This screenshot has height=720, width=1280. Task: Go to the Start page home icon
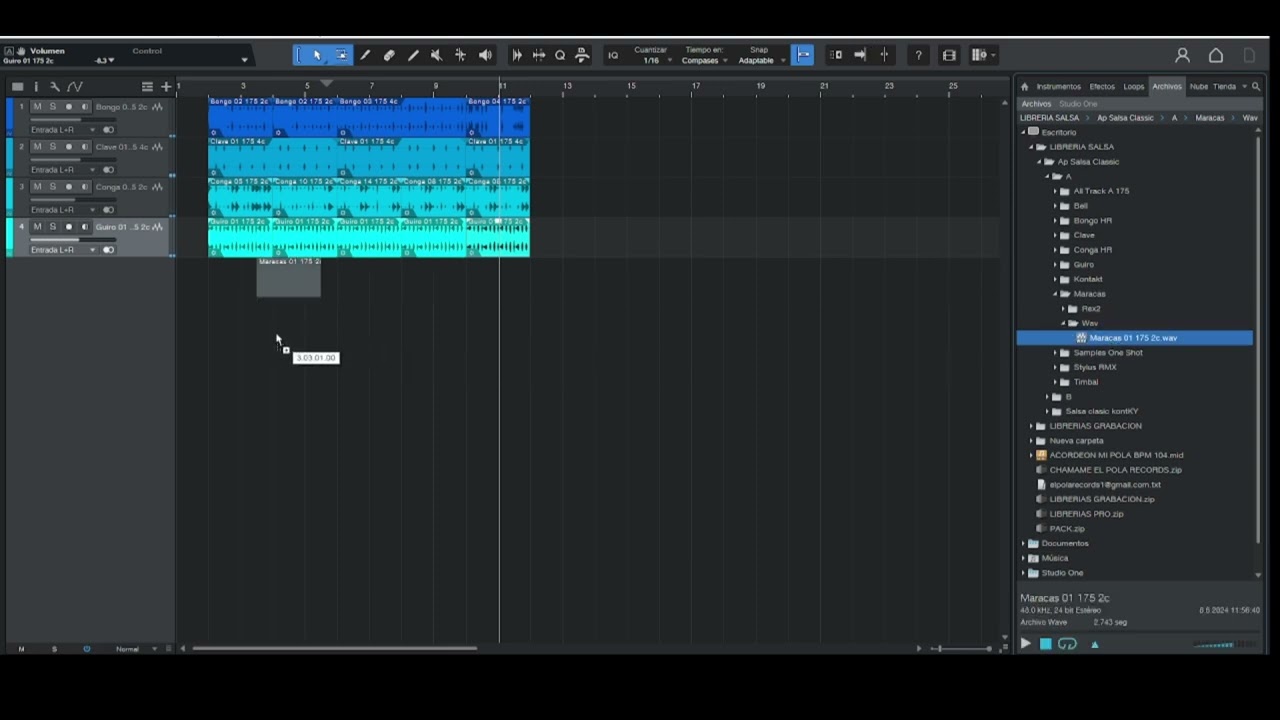[1216, 55]
